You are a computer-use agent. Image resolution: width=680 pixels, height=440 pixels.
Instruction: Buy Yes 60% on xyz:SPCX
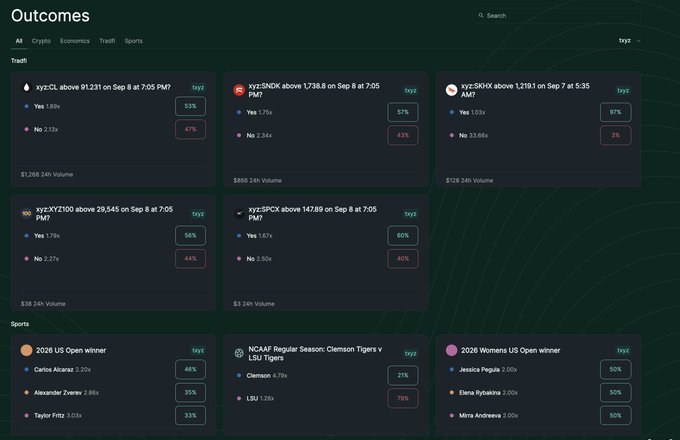click(403, 235)
